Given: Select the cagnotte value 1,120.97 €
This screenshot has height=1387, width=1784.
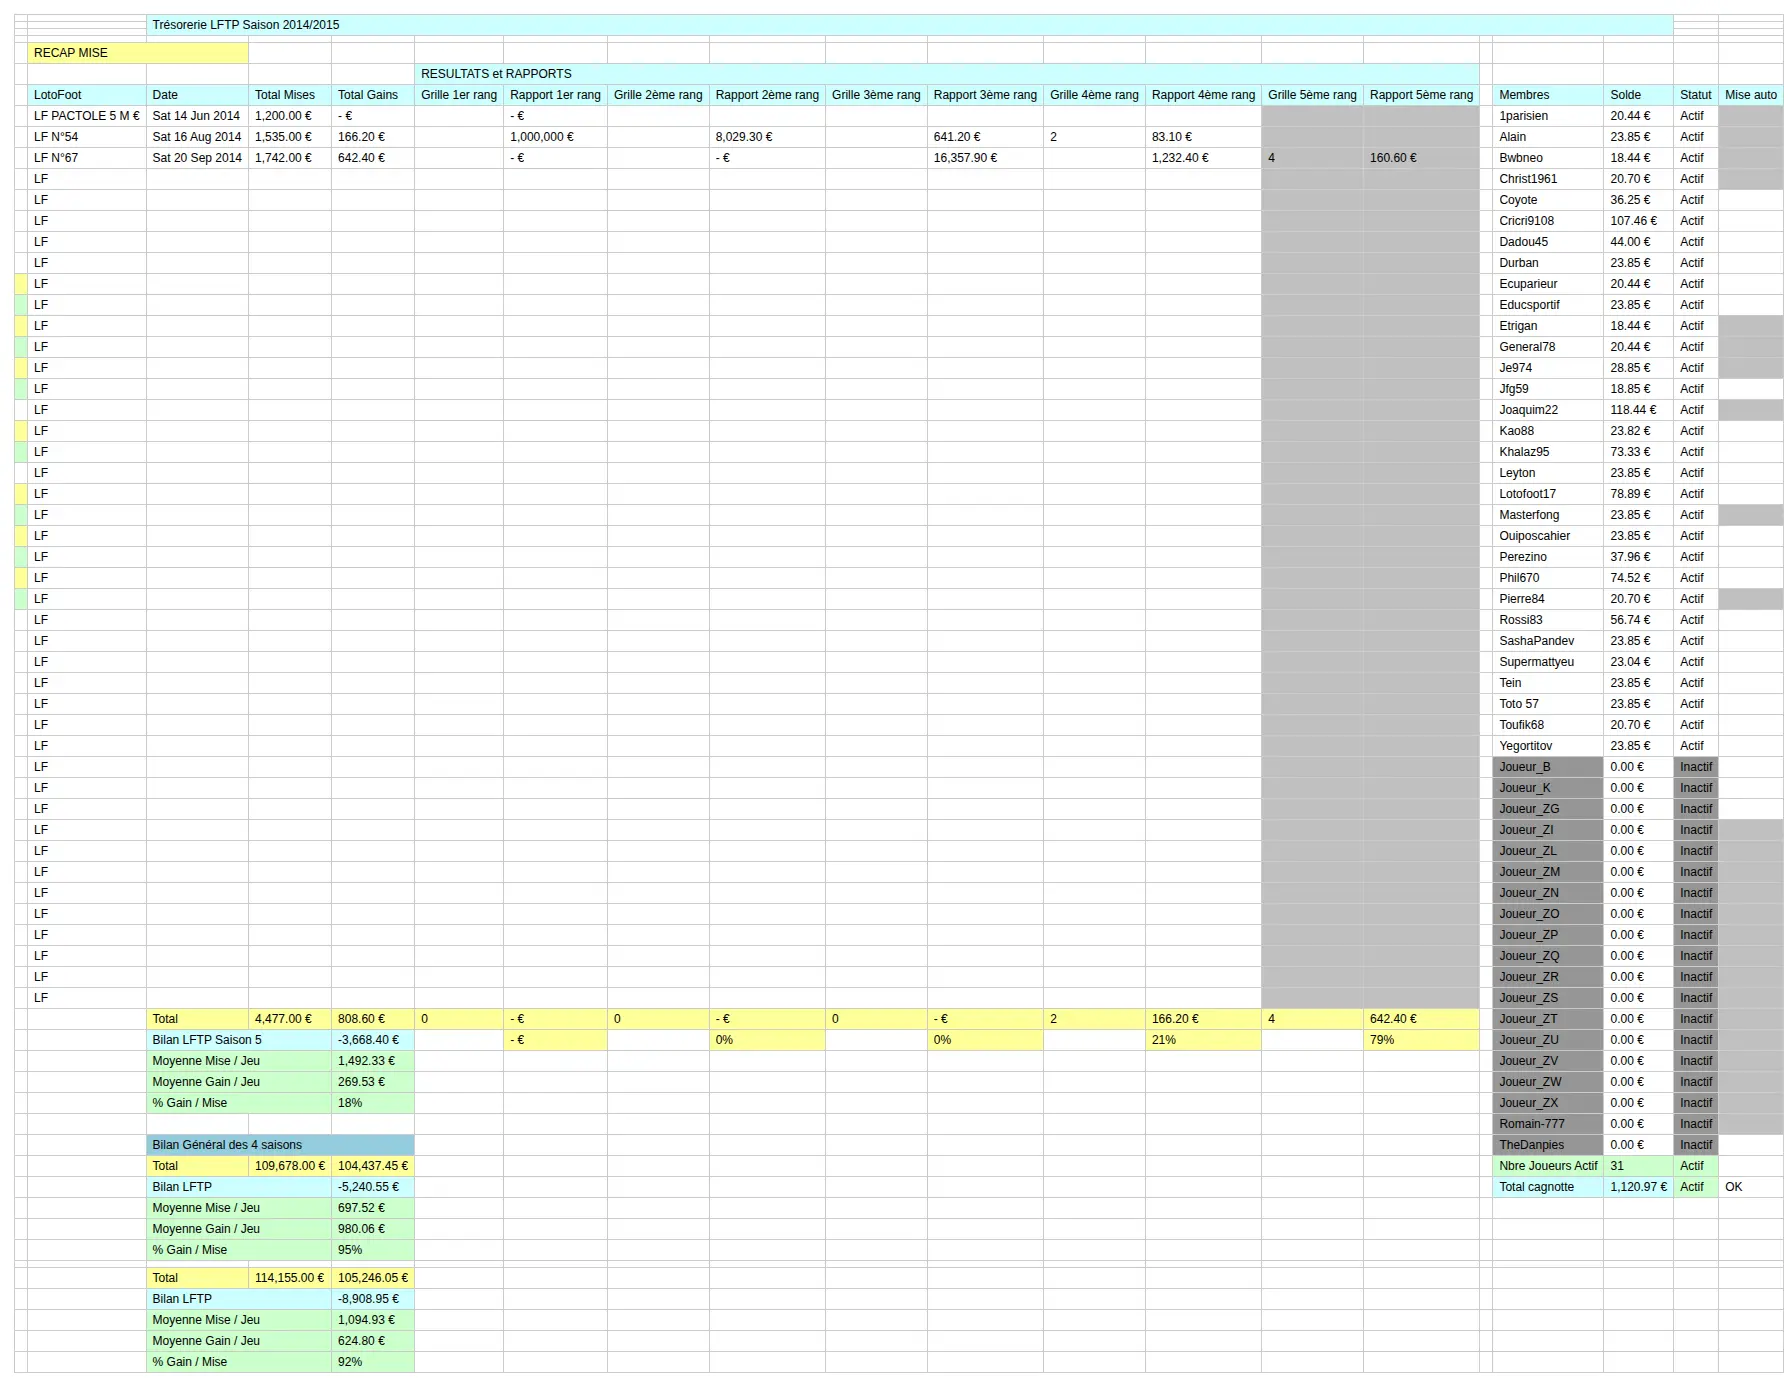Looking at the screenshot, I should pos(1639,1187).
